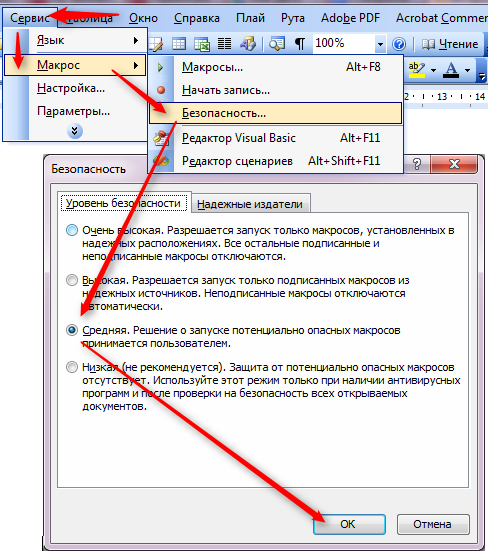Select the "Очень высокая" security radio button
The image size is (488, 554).
pyautogui.click(x=72, y=230)
